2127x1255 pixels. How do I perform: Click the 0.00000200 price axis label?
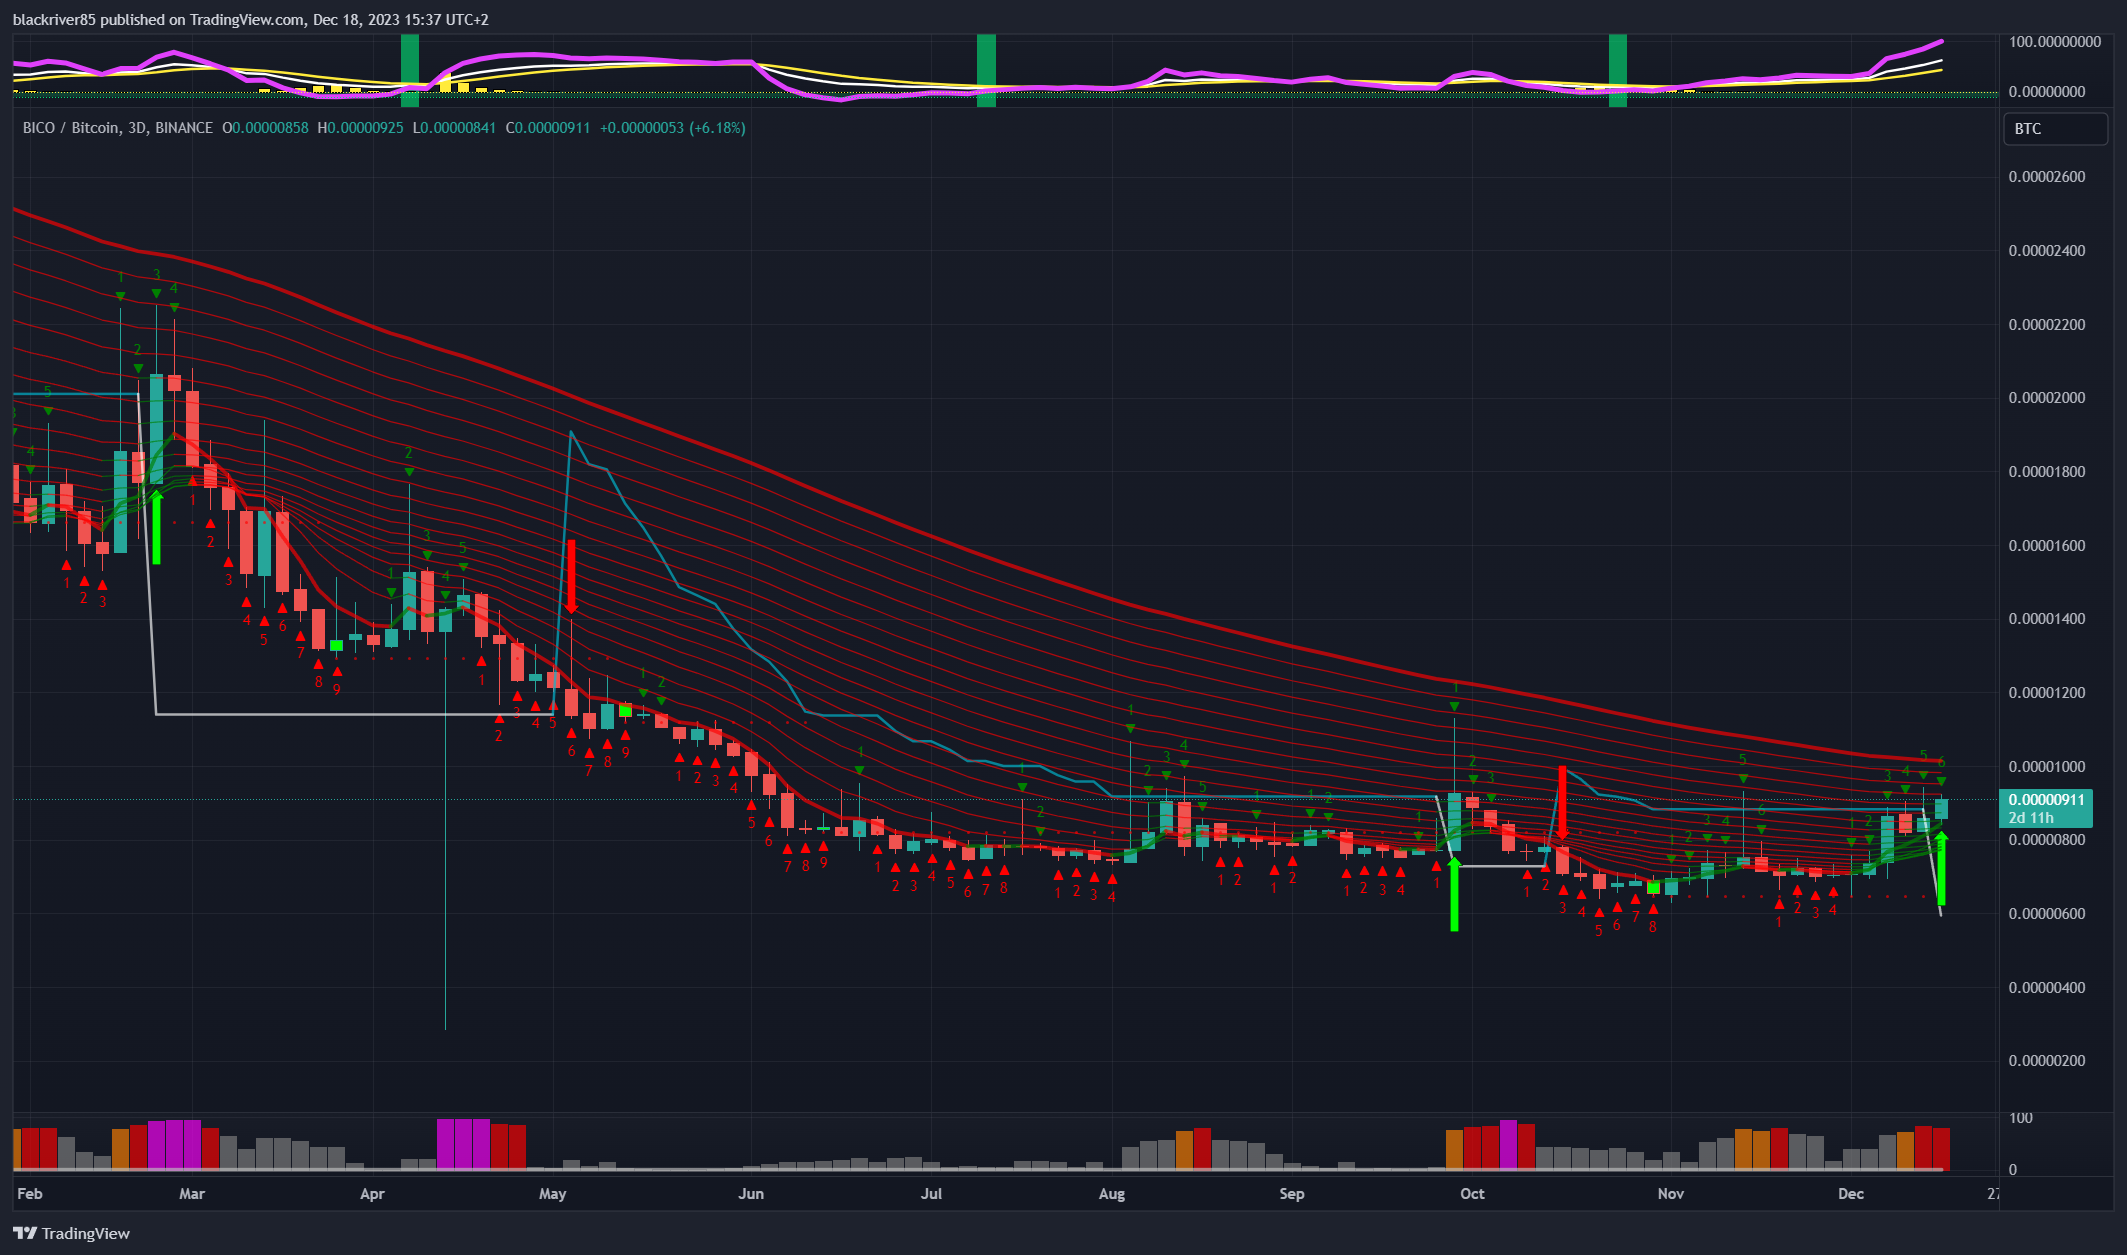pos(2047,1061)
